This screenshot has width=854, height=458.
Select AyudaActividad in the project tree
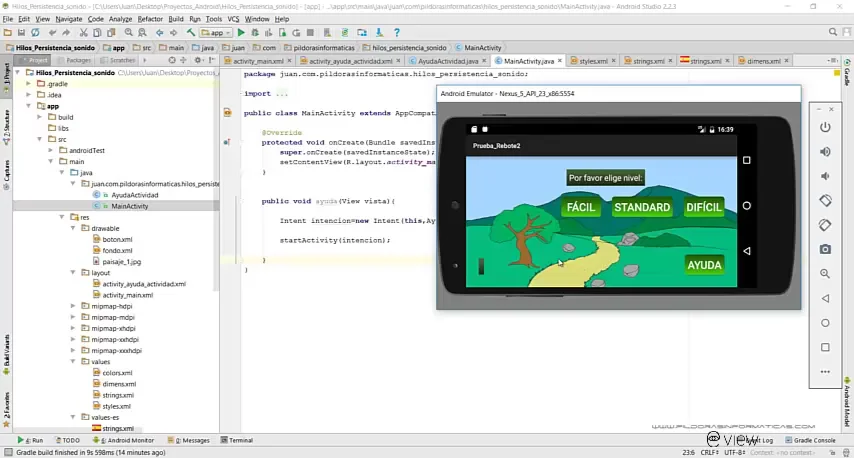point(135,195)
